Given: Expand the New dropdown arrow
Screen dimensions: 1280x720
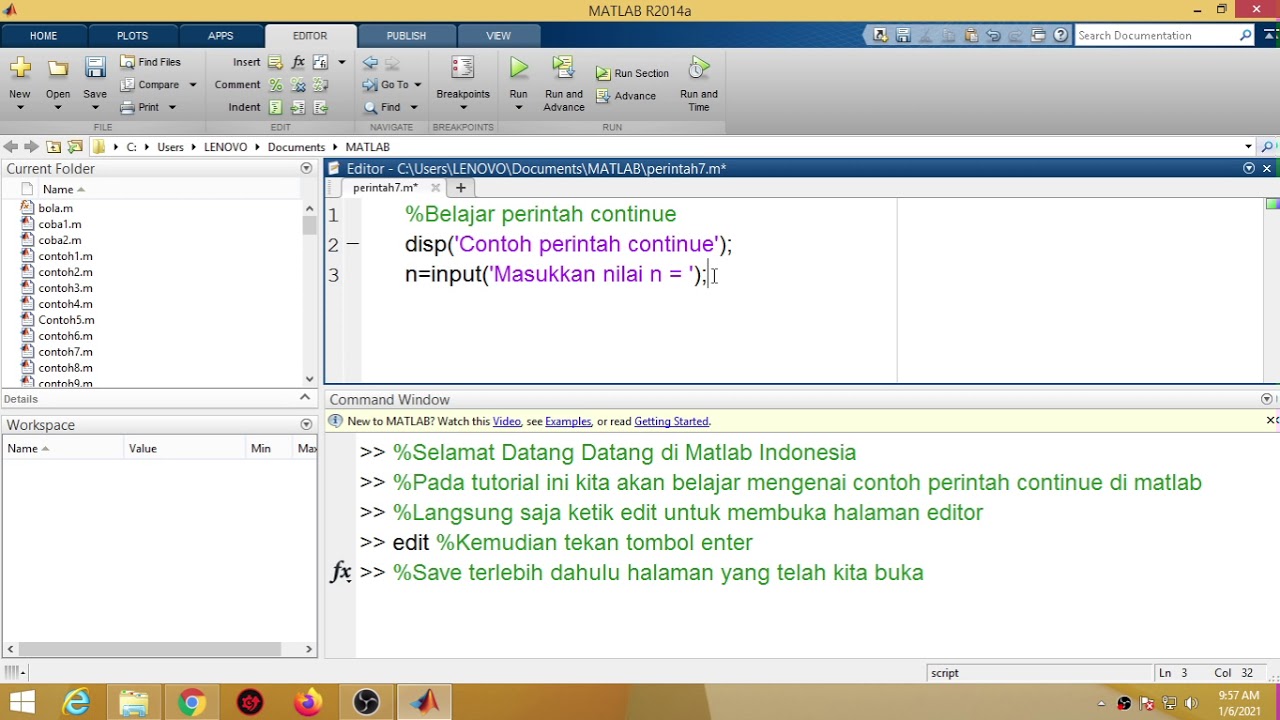Looking at the screenshot, I should (x=20, y=107).
